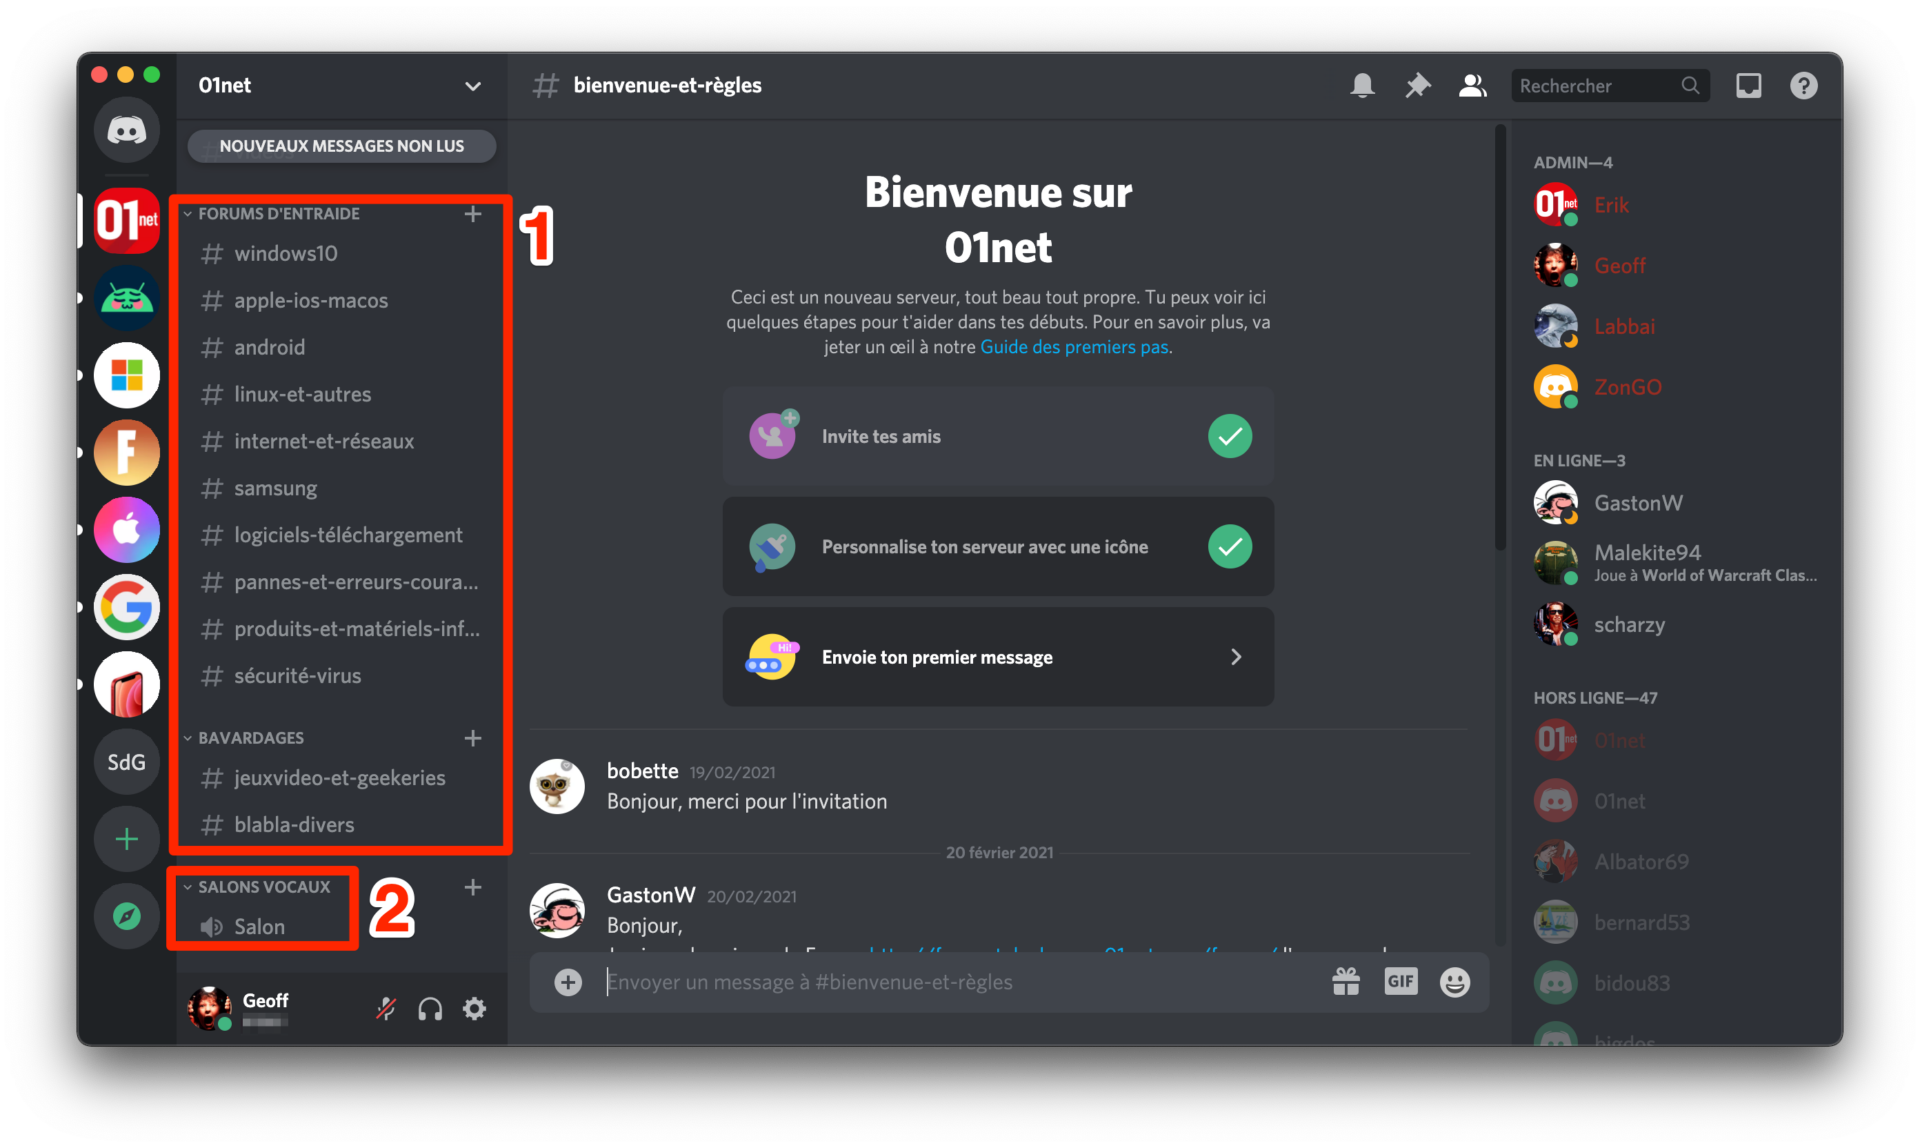Image resolution: width=1920 pixels, height=1148 pixels.
Task: Click Invite tes amis card
Action: click(998, 437)
